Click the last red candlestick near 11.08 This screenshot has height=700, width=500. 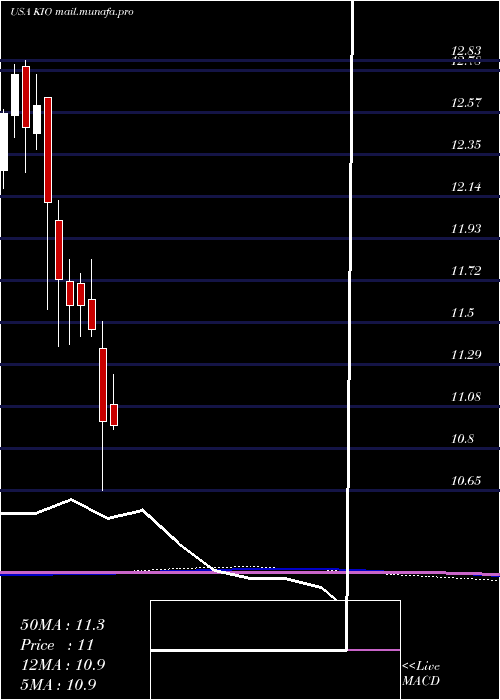(114, 415)
